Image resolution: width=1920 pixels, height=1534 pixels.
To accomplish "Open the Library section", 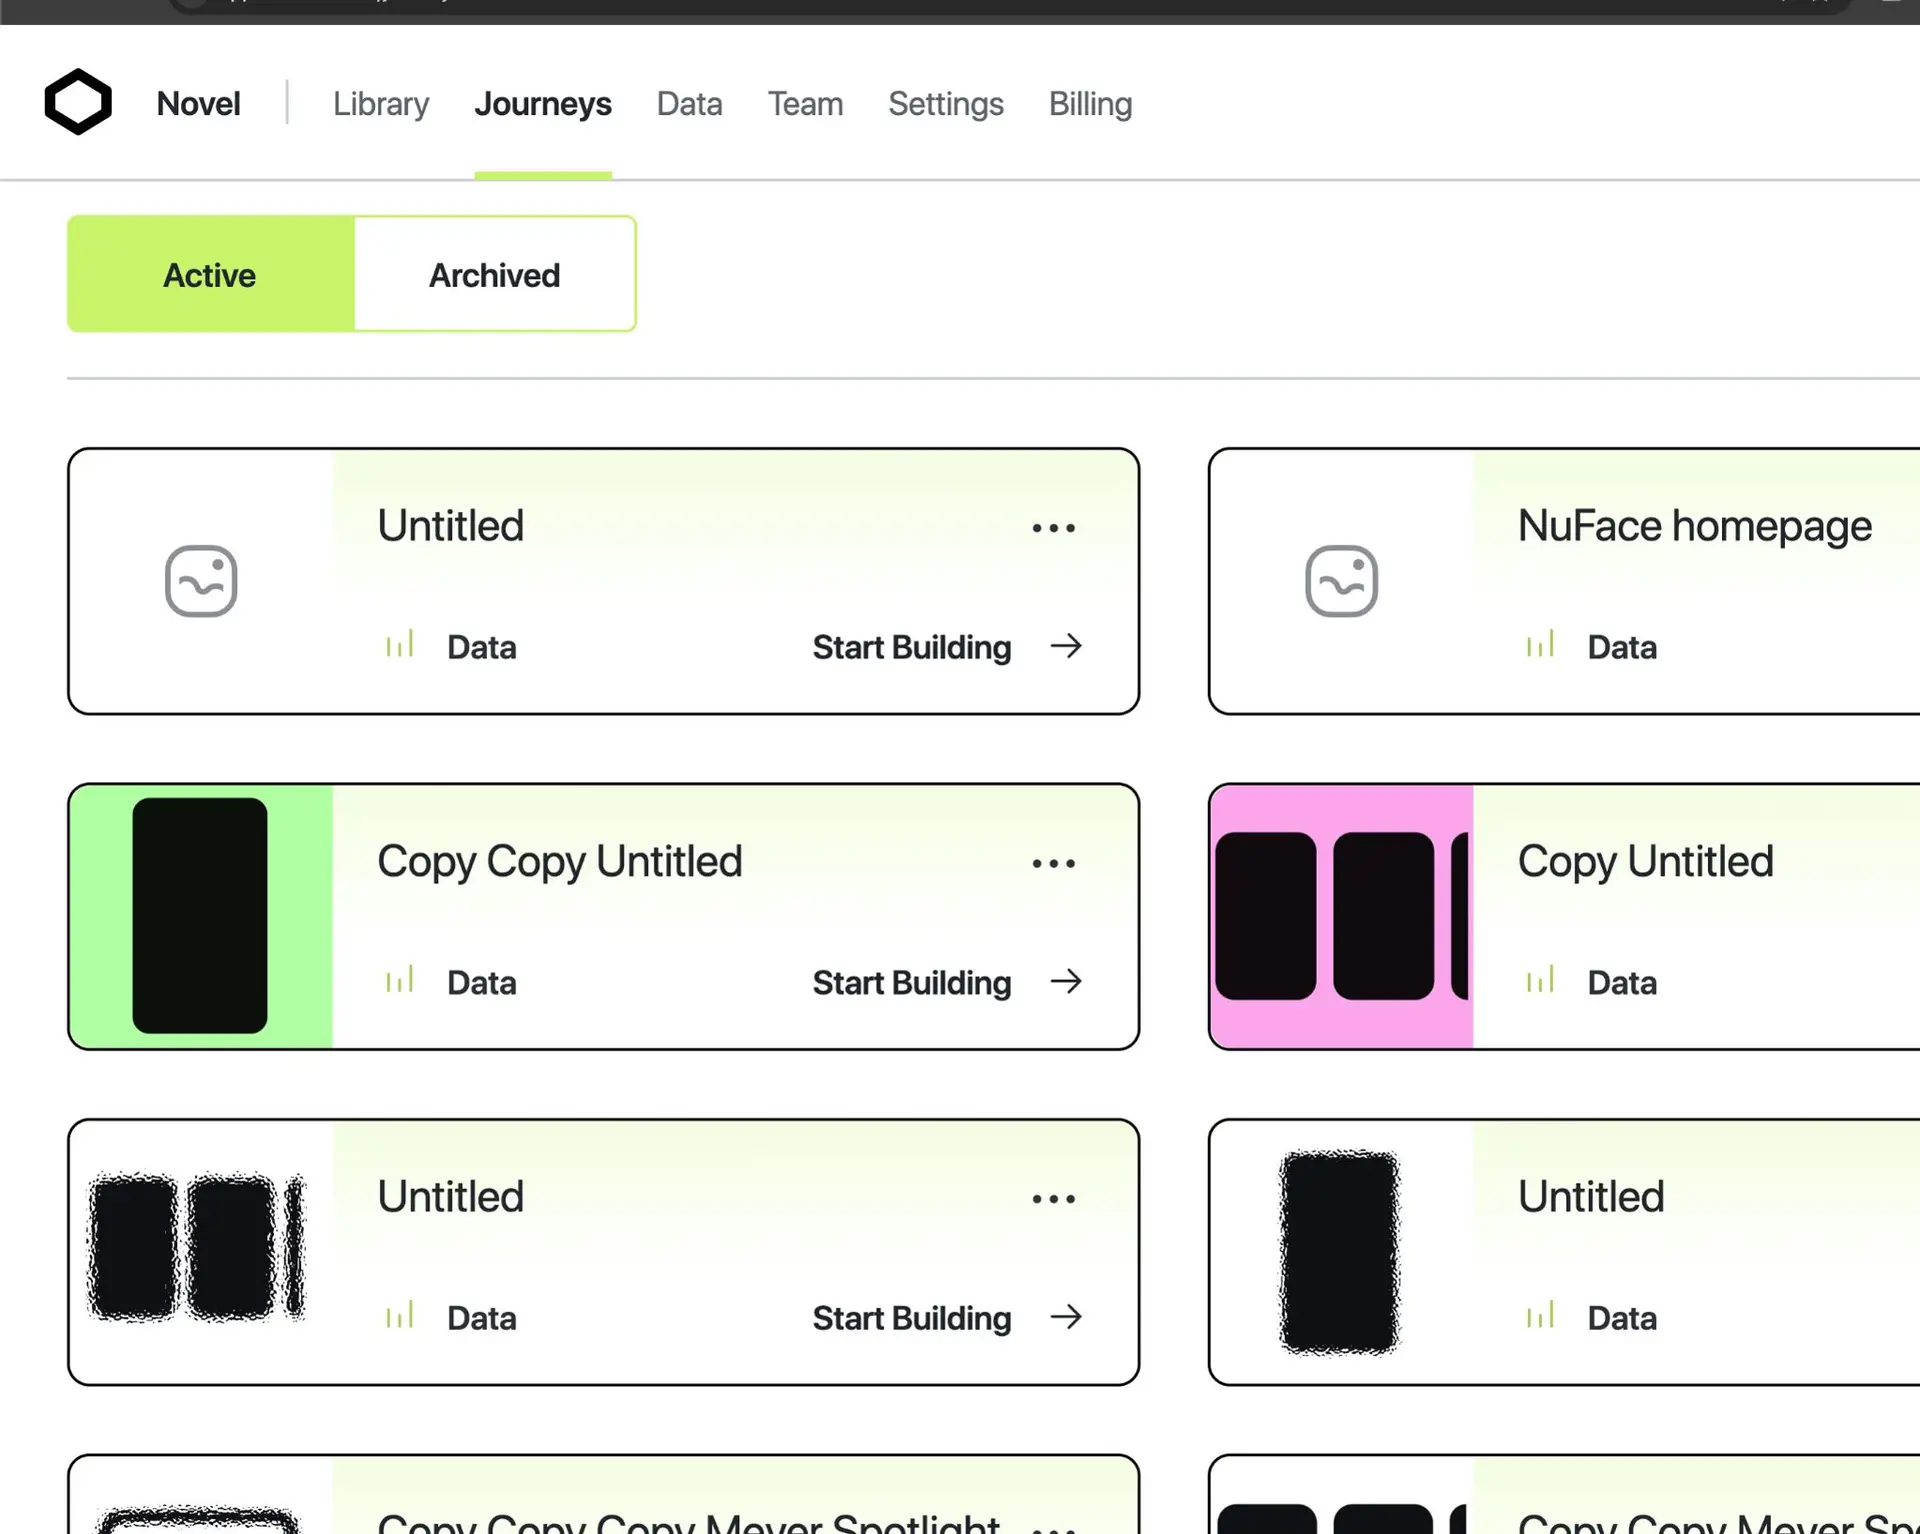I will coord(382,102).
